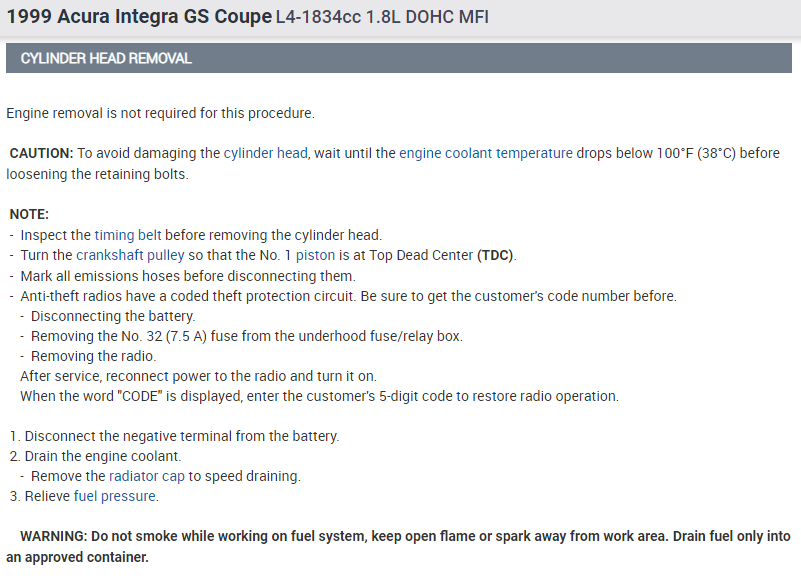Click the bold NOTE heading

29,214
